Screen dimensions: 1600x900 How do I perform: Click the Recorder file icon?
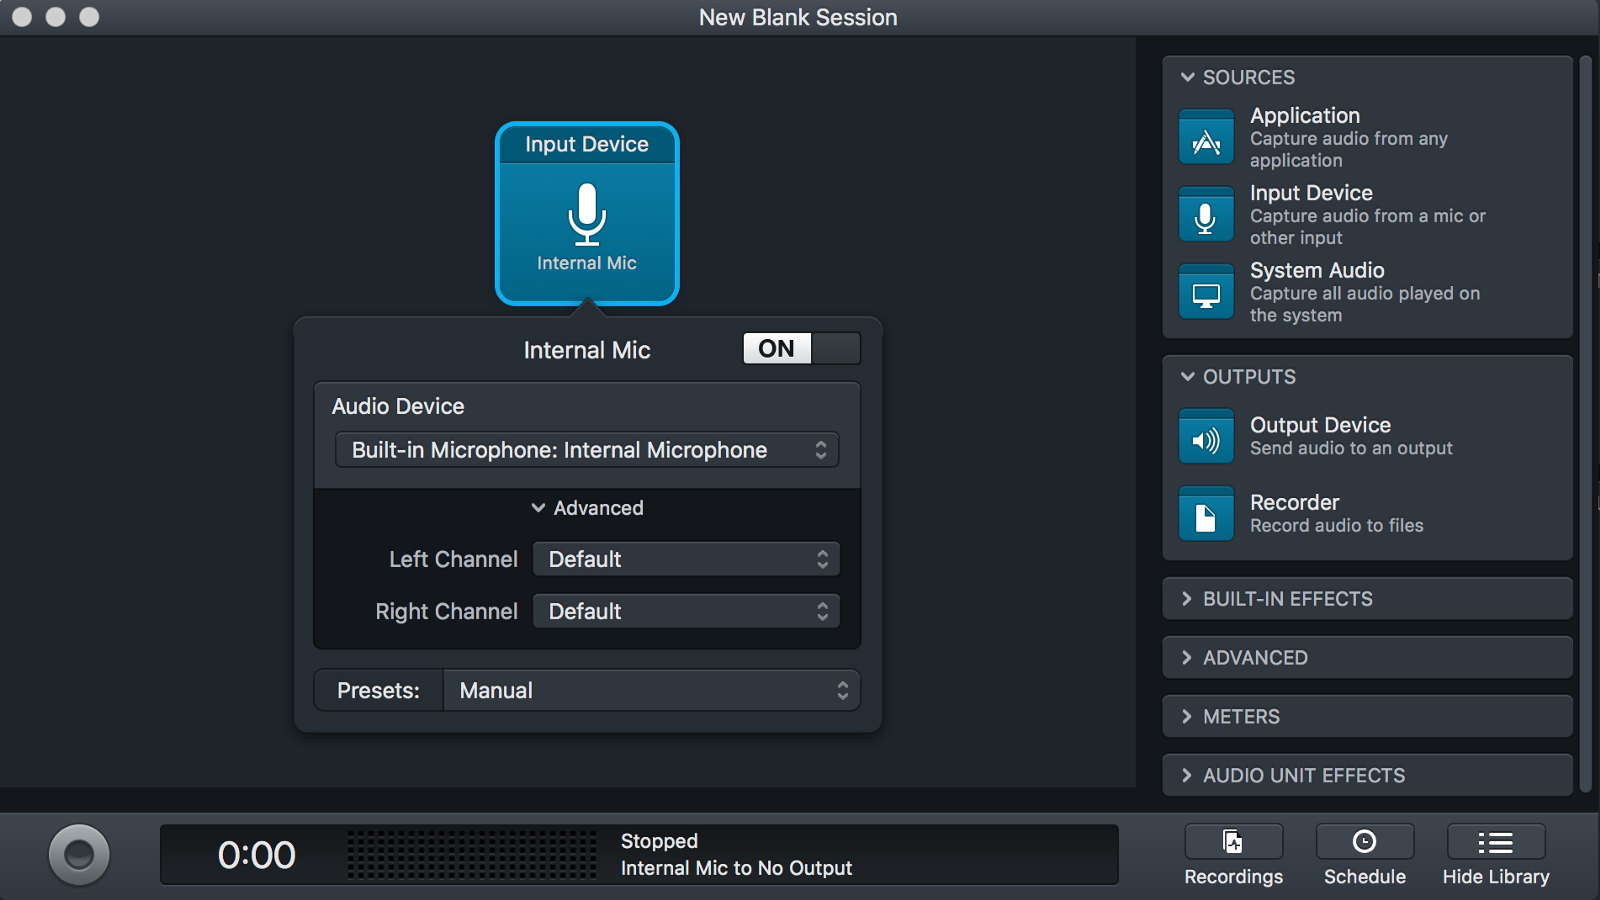click(1206, 514)
